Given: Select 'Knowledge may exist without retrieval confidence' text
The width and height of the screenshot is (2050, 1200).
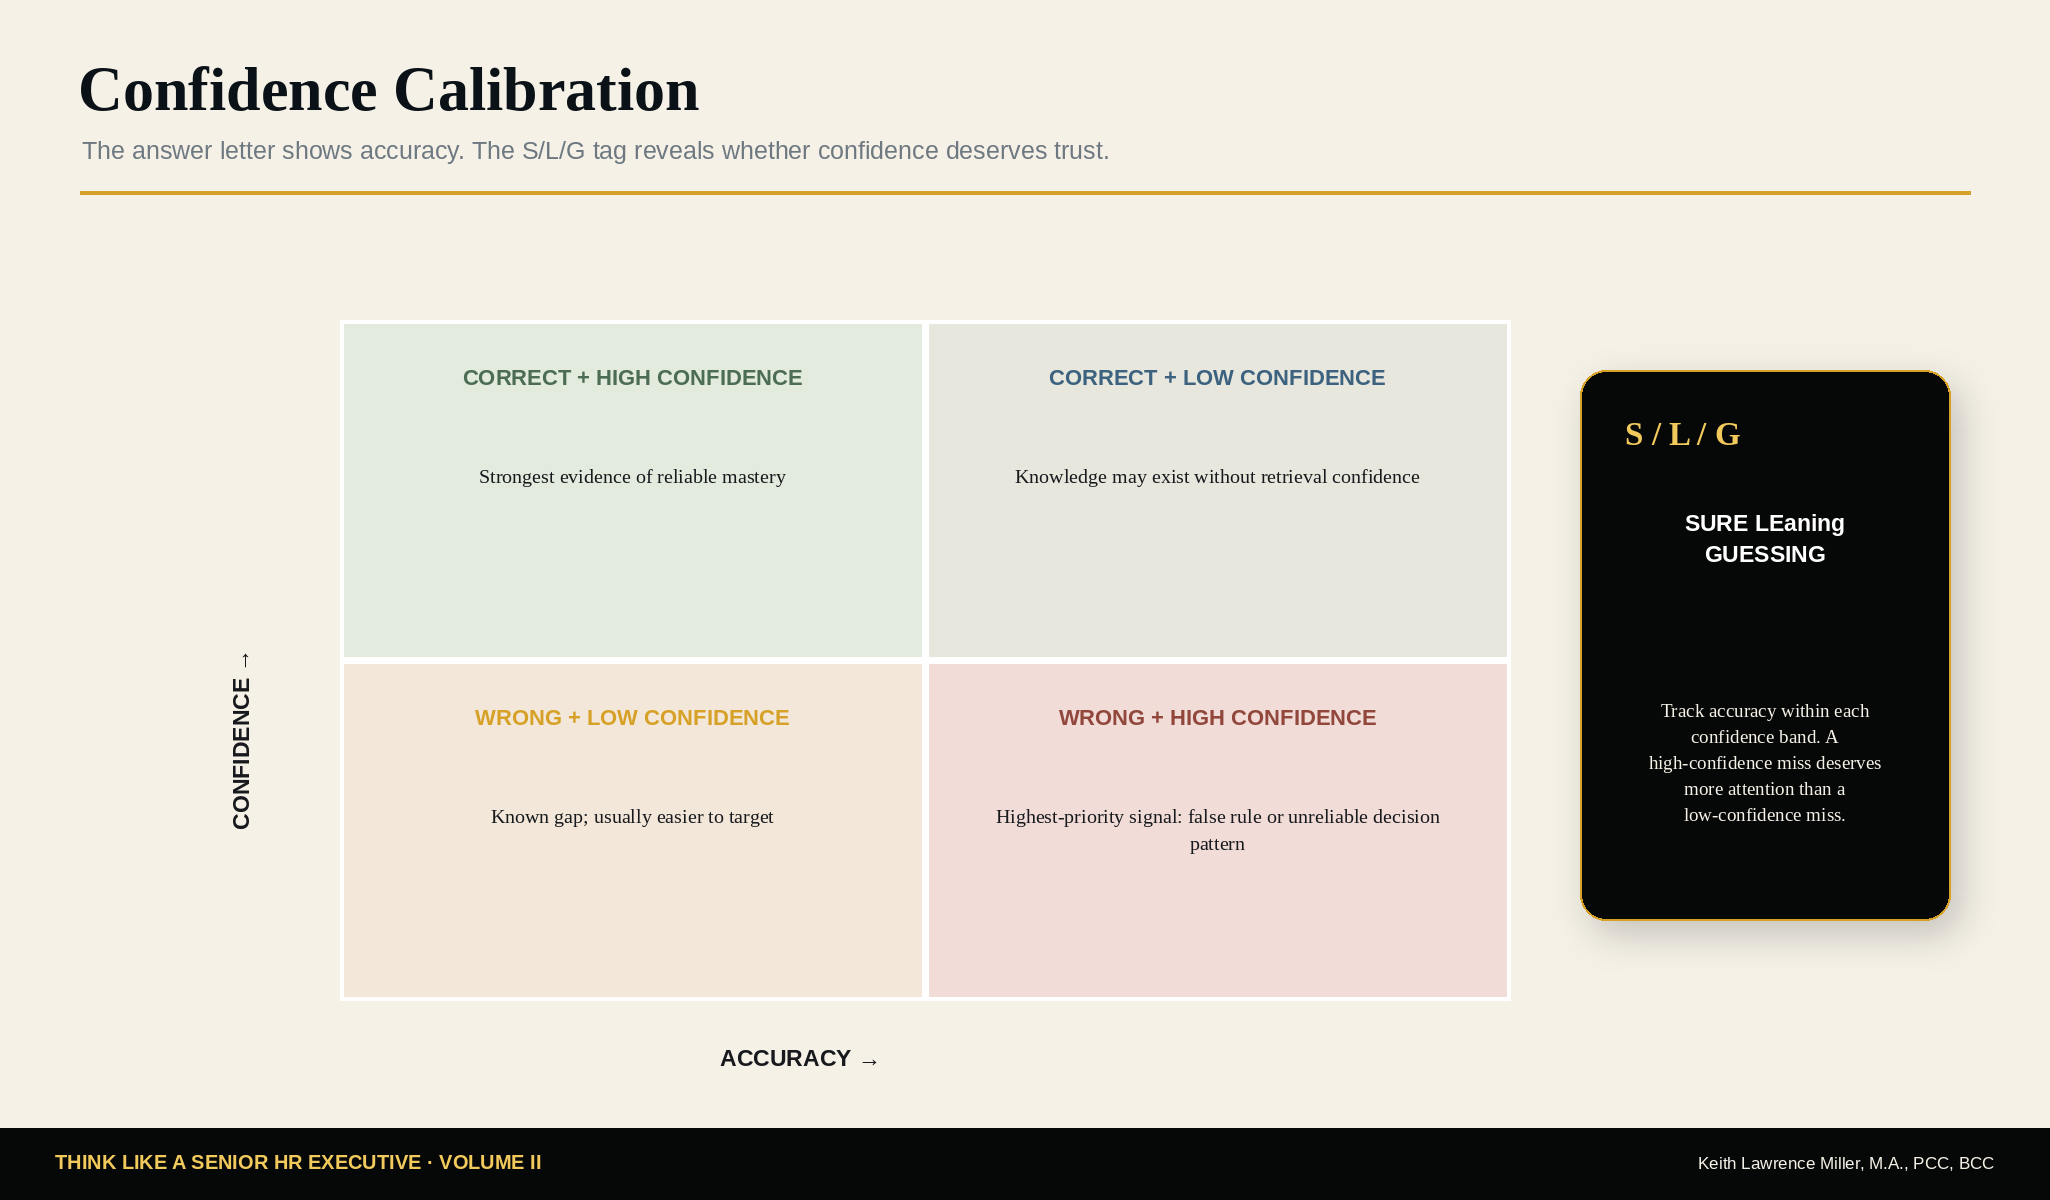Looking at the screenshot, I should point(1217,477).
